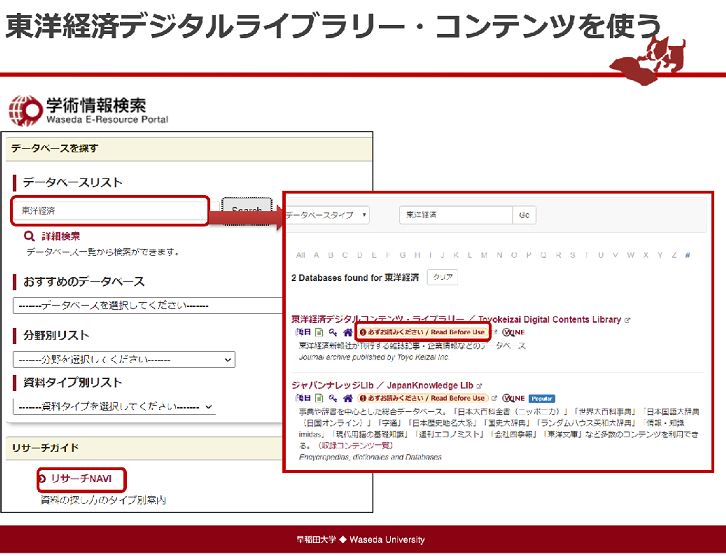Select letter W in alphabet index
The height and width of the screenshot is (556, 726).
click(631, 255)
